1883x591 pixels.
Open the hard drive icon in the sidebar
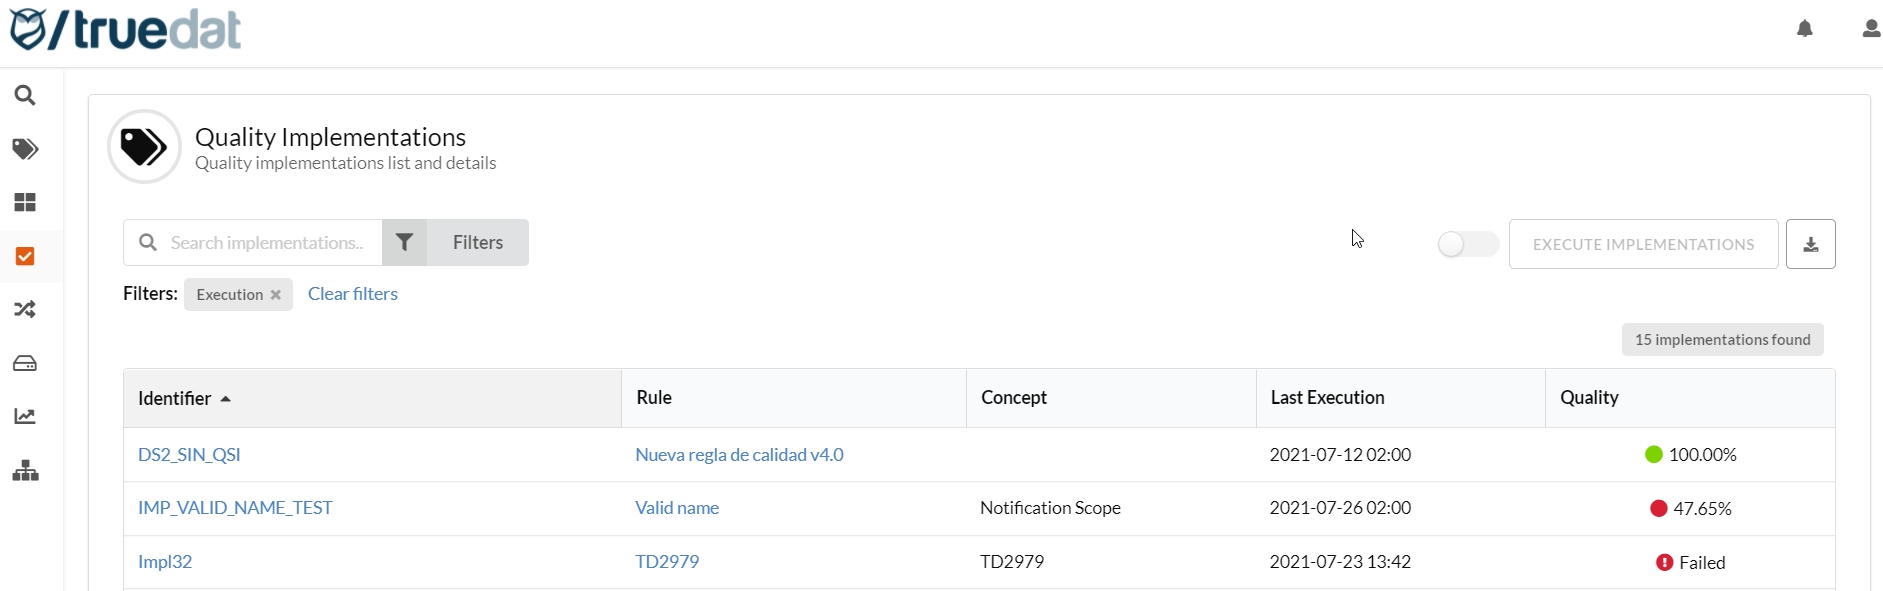click(25, 364)
